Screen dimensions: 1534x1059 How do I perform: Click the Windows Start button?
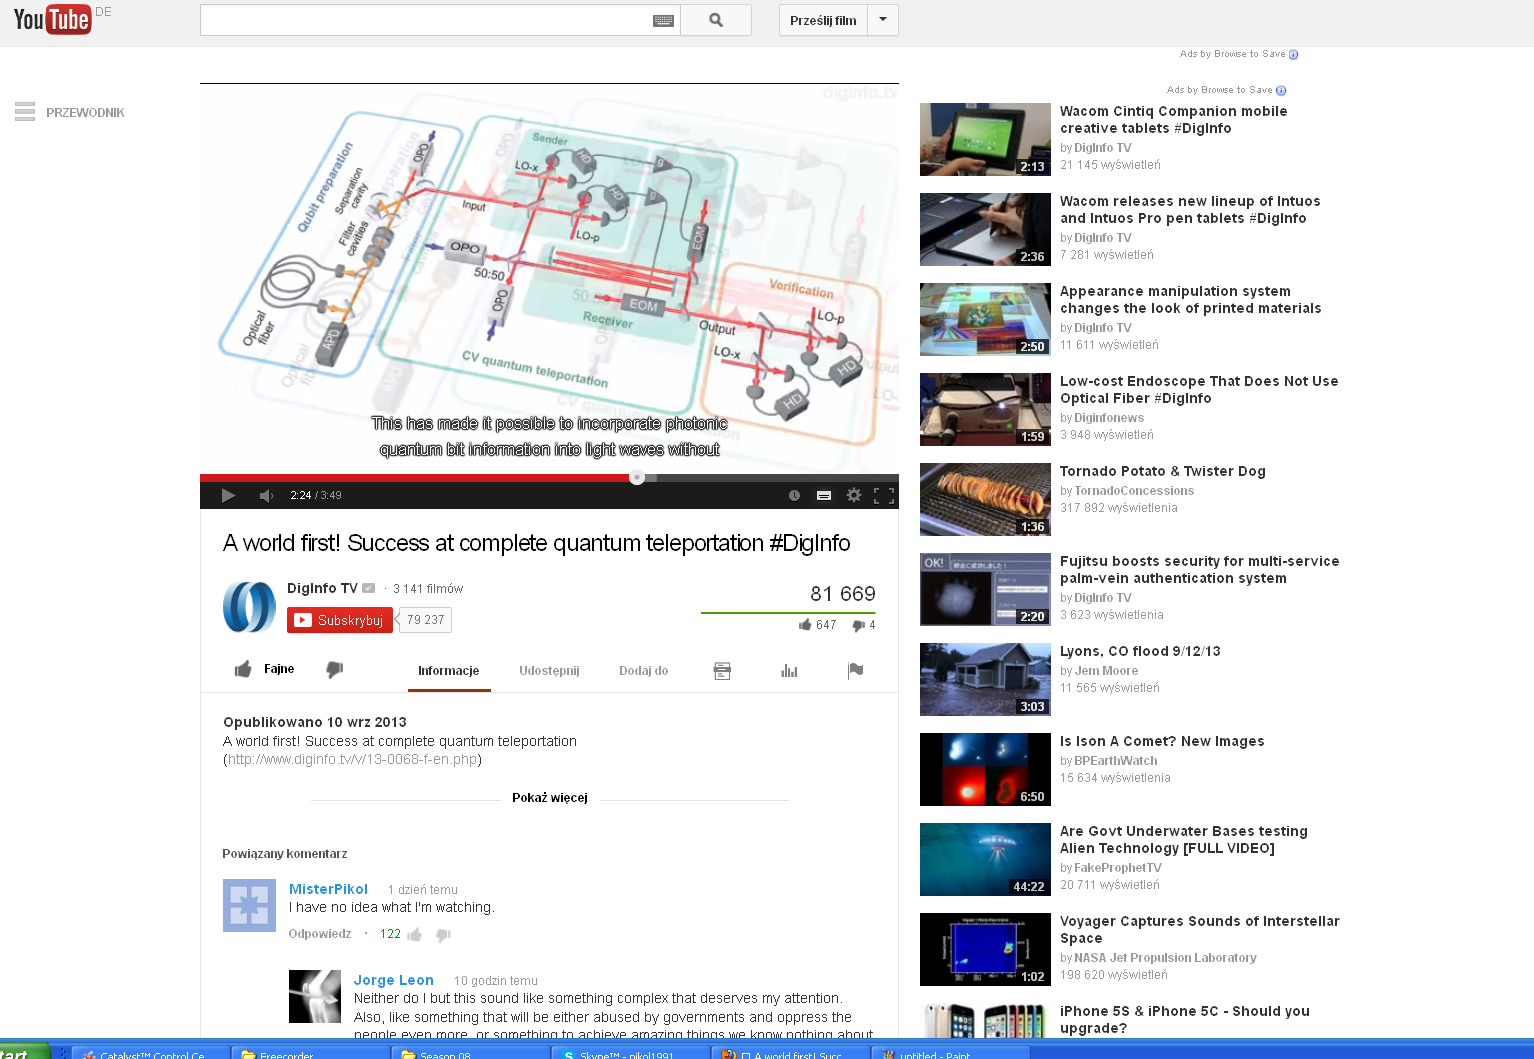[24, 1053]
